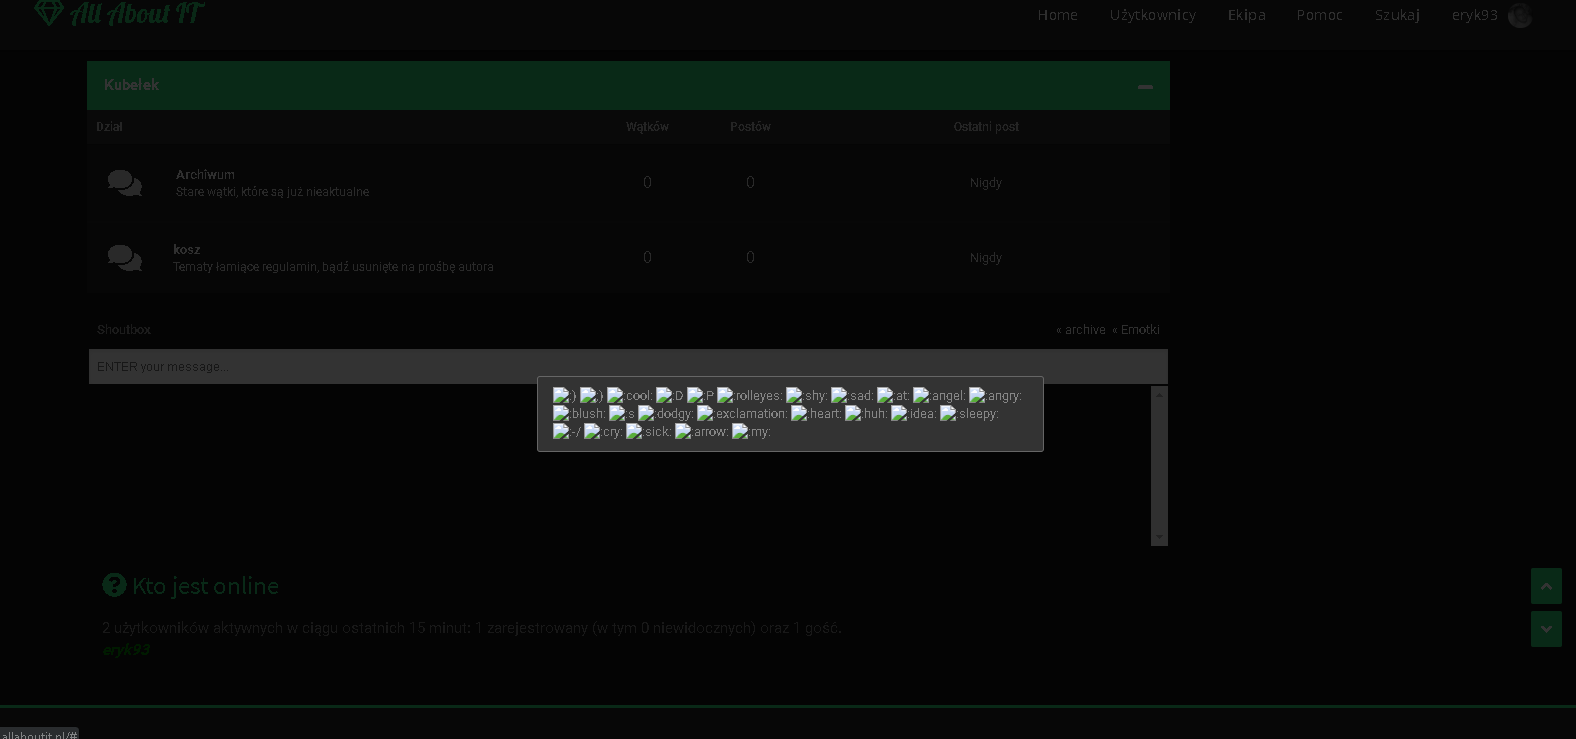
Task: Insert the :exclamation: emoticon
Action: (742, 414)
